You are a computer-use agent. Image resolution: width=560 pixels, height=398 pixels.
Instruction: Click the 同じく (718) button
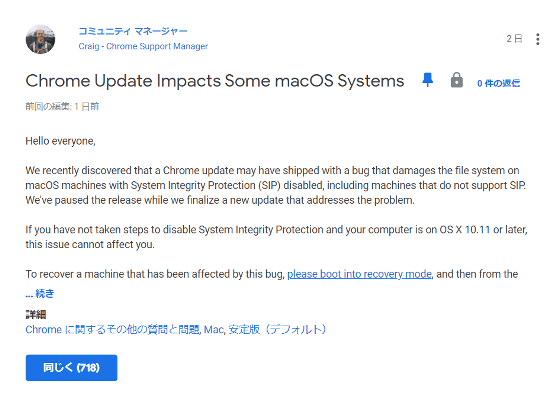71,368
